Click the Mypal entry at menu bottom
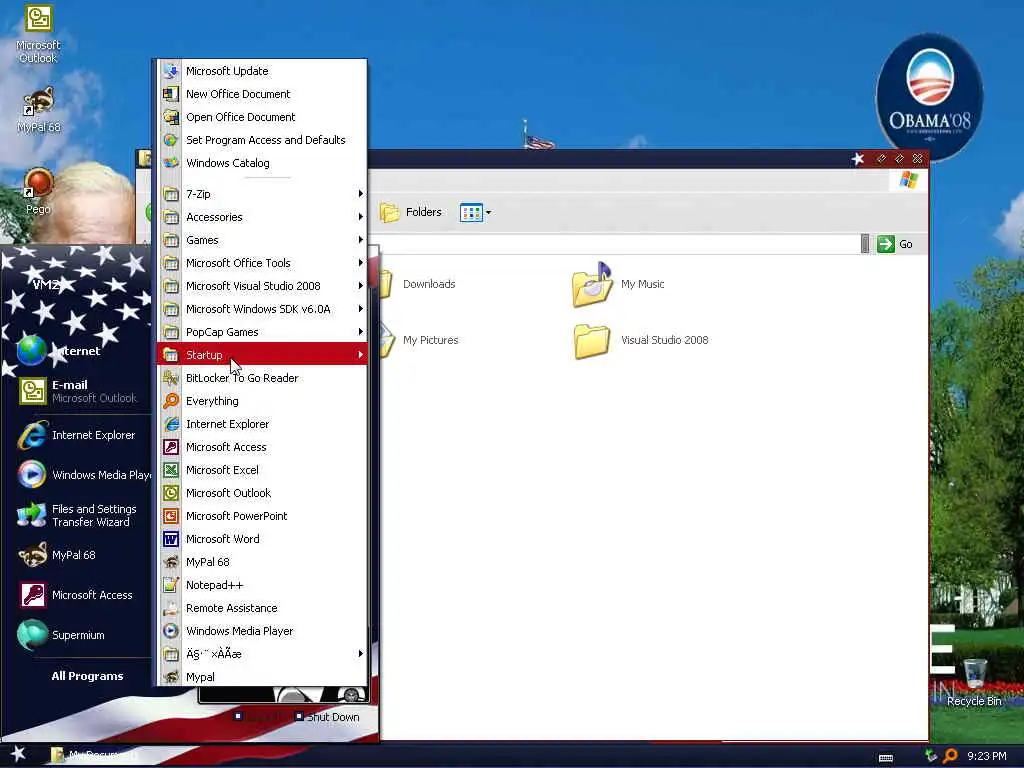 click(262, 677)
